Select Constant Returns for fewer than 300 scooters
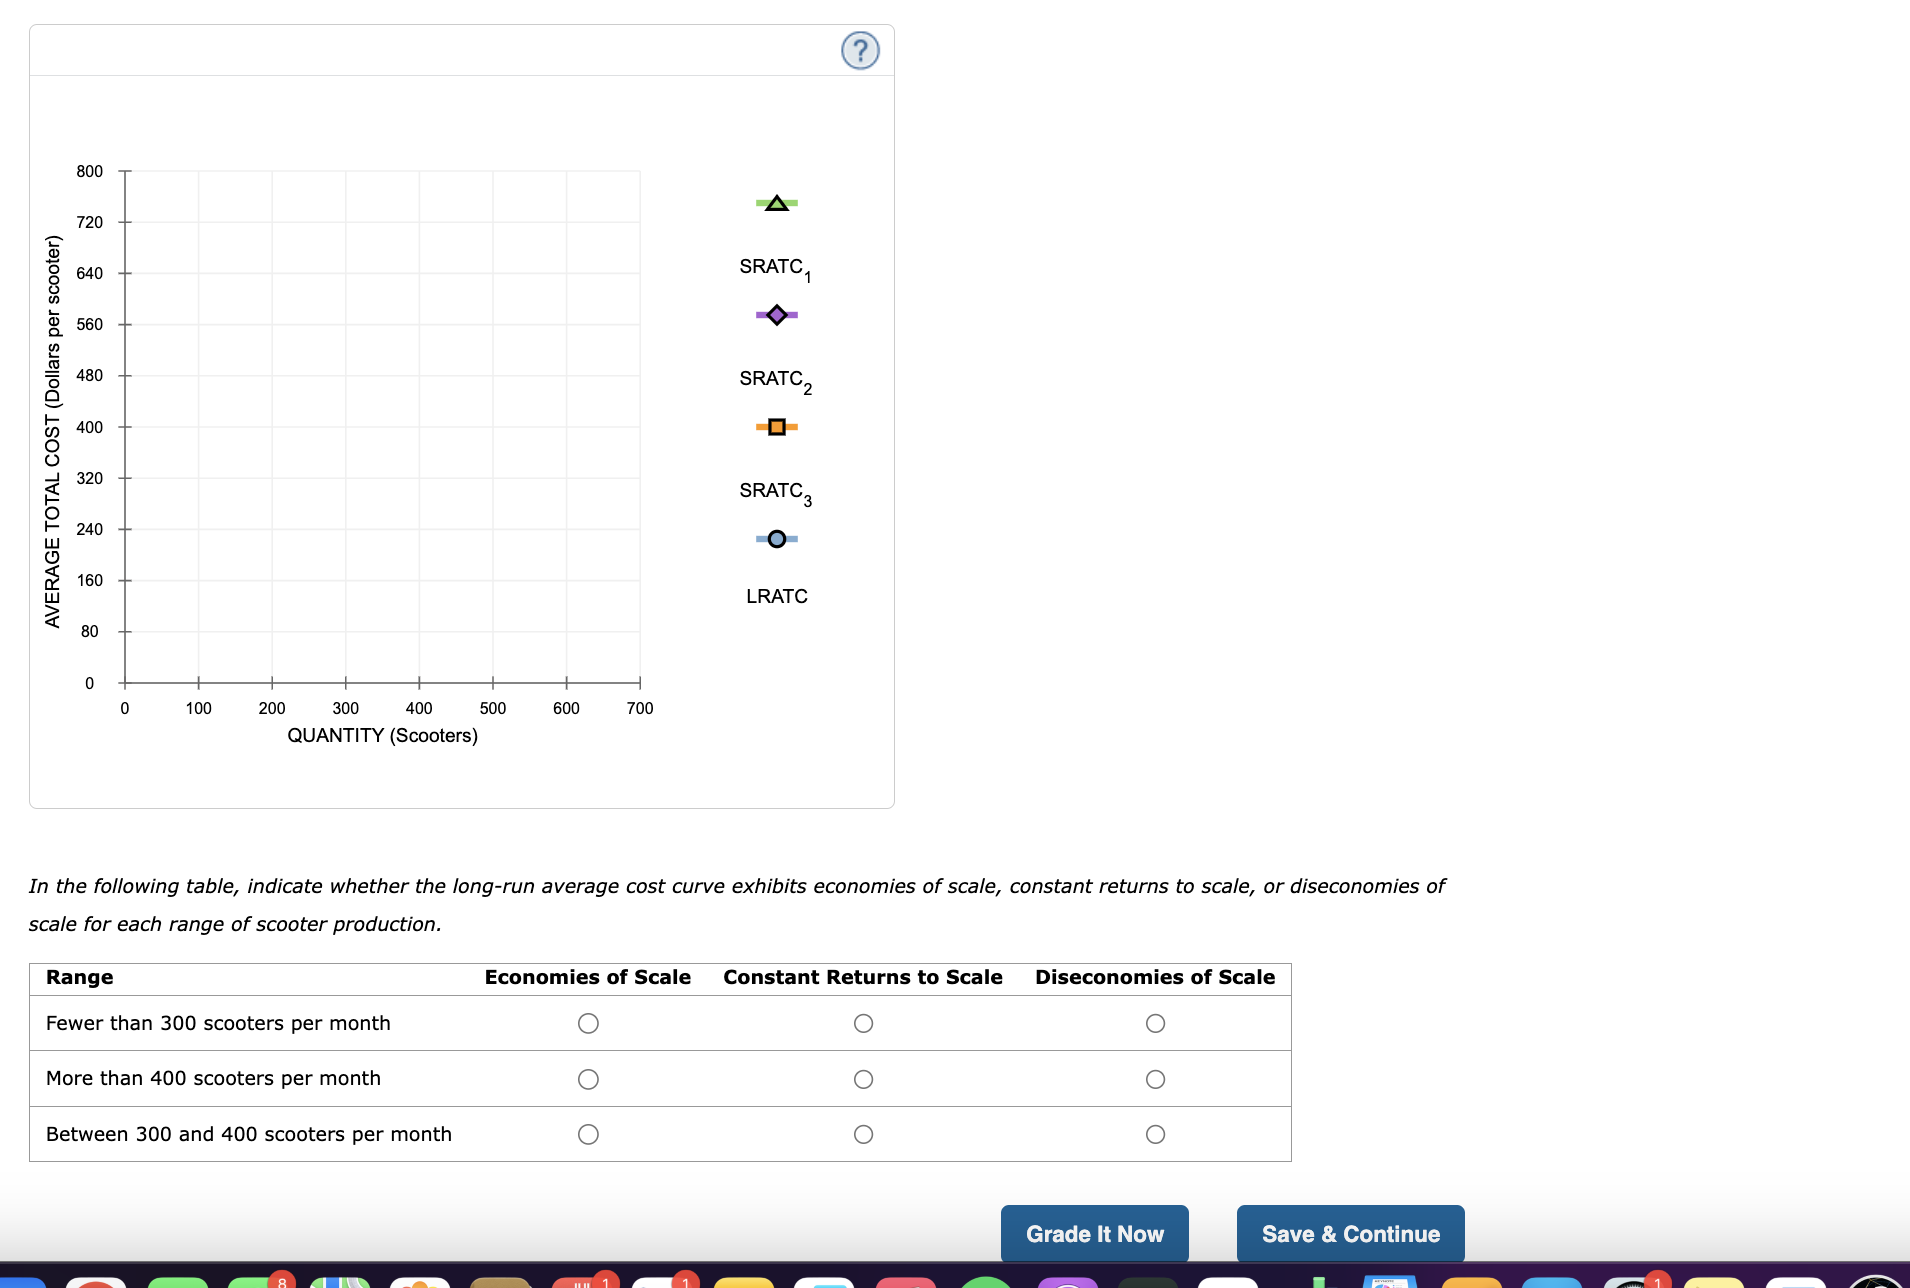1910x1288 pixels. pos(863,1023)
